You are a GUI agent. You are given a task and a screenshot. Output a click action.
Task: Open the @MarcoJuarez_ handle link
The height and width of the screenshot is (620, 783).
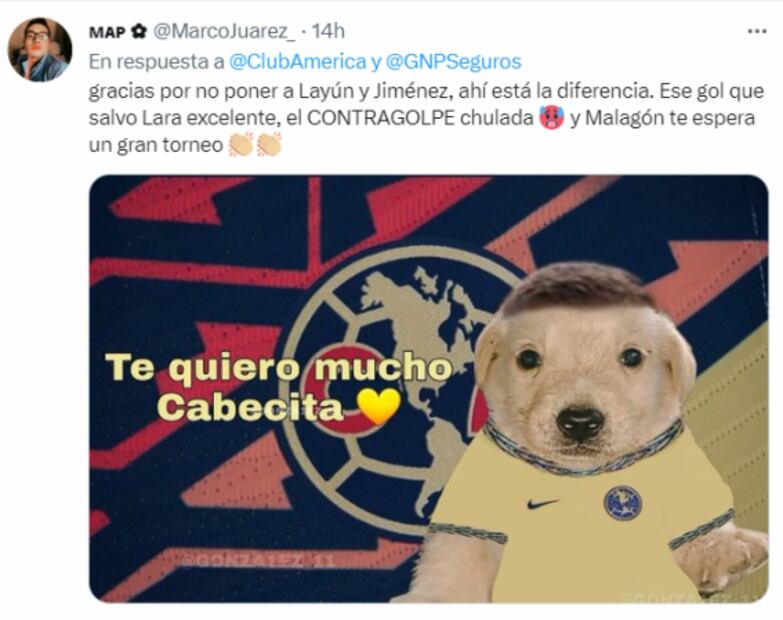(x=224, y=31)
